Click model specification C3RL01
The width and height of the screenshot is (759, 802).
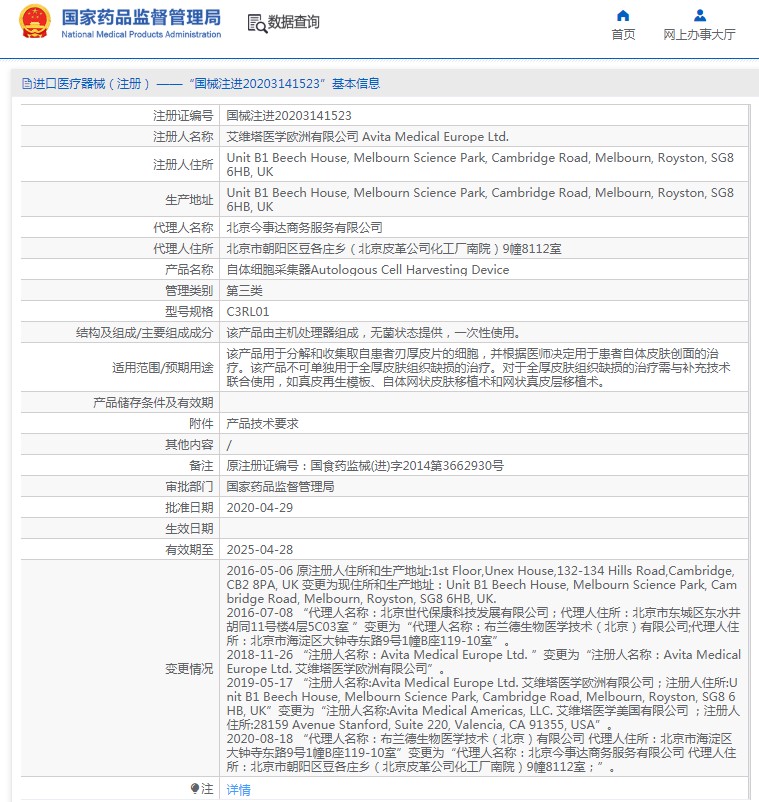click(x=248, y=311)
